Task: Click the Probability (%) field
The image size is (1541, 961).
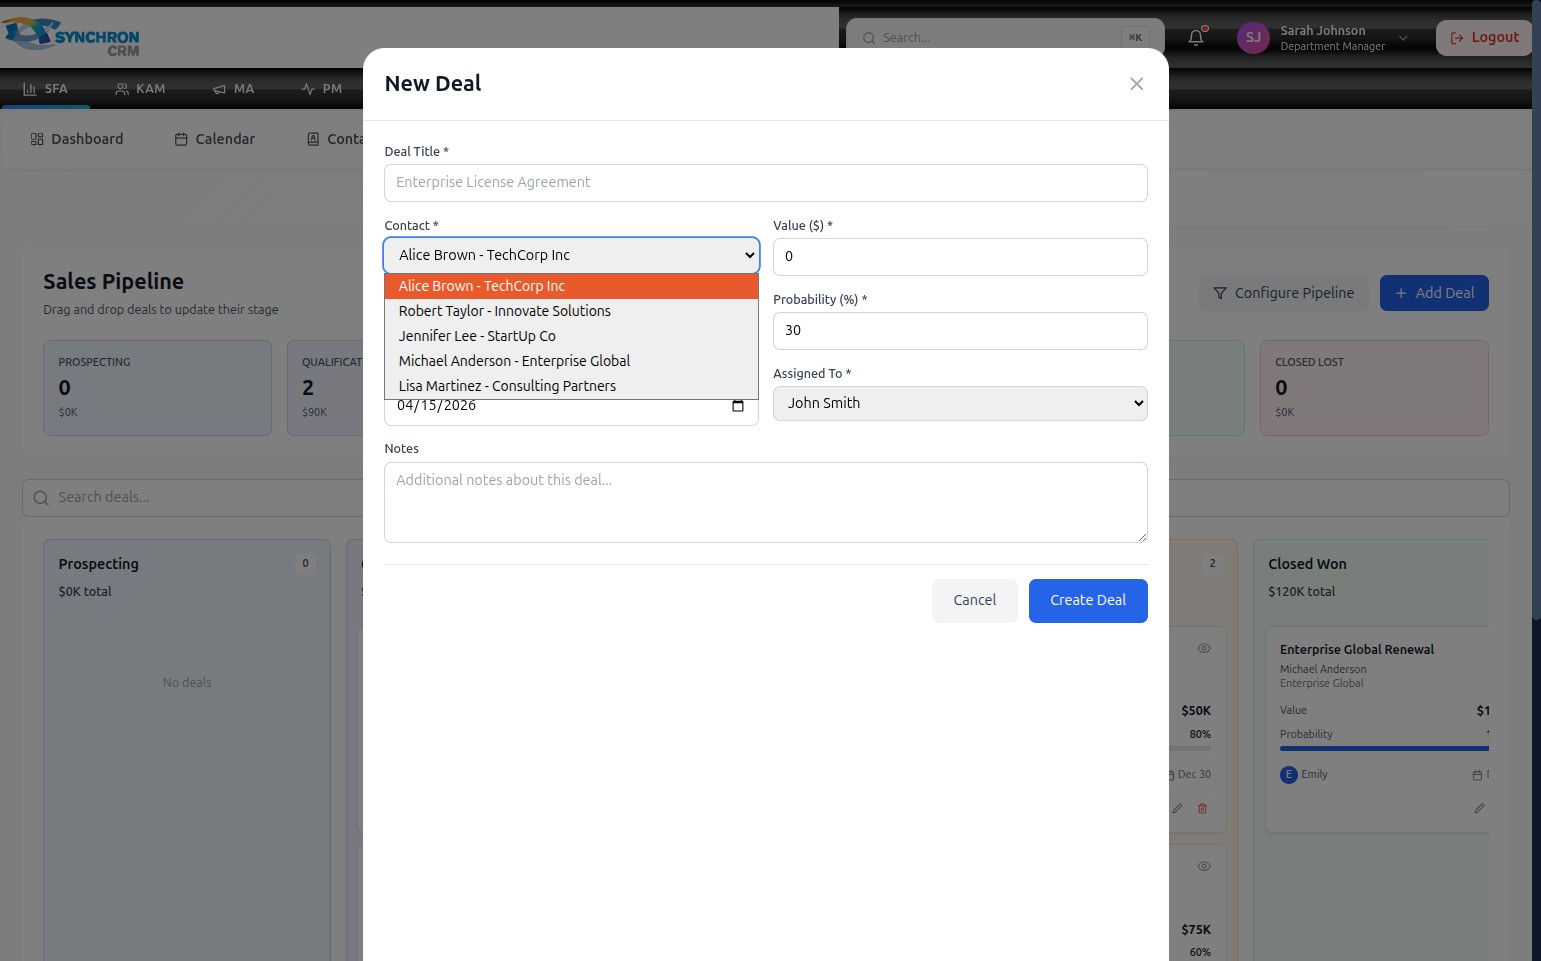Action: [960, 331]
